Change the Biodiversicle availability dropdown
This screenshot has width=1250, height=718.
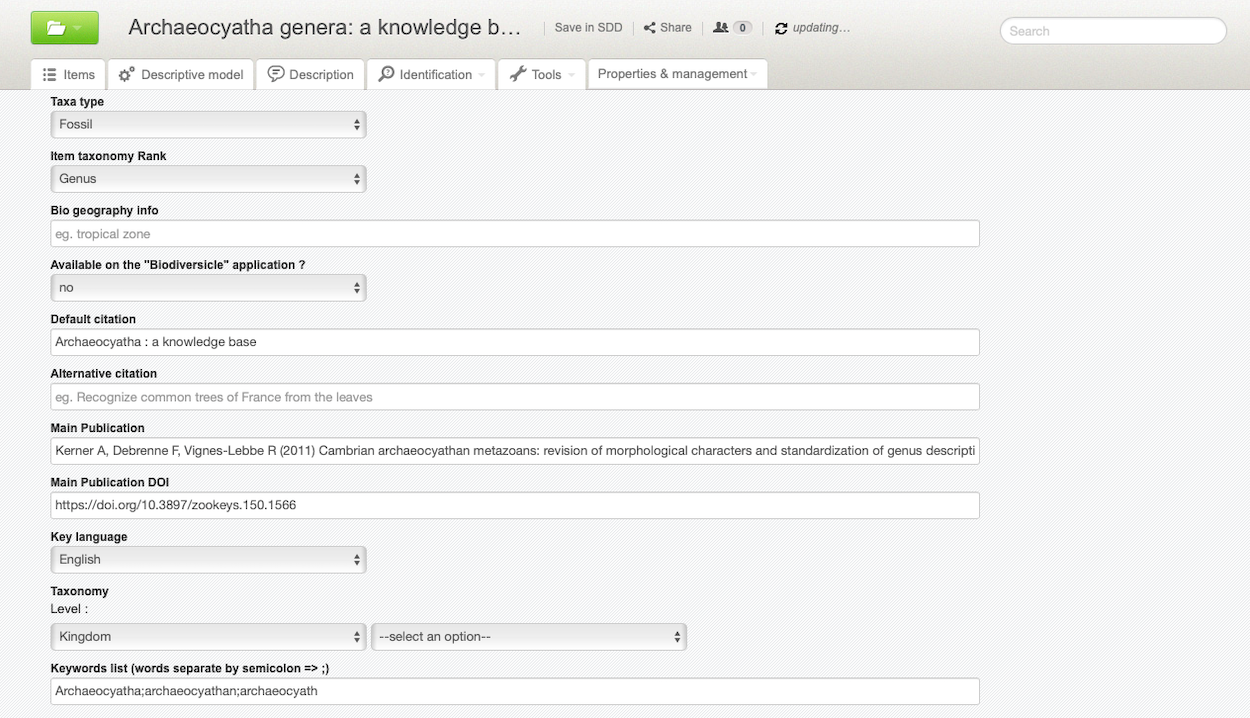208,288
